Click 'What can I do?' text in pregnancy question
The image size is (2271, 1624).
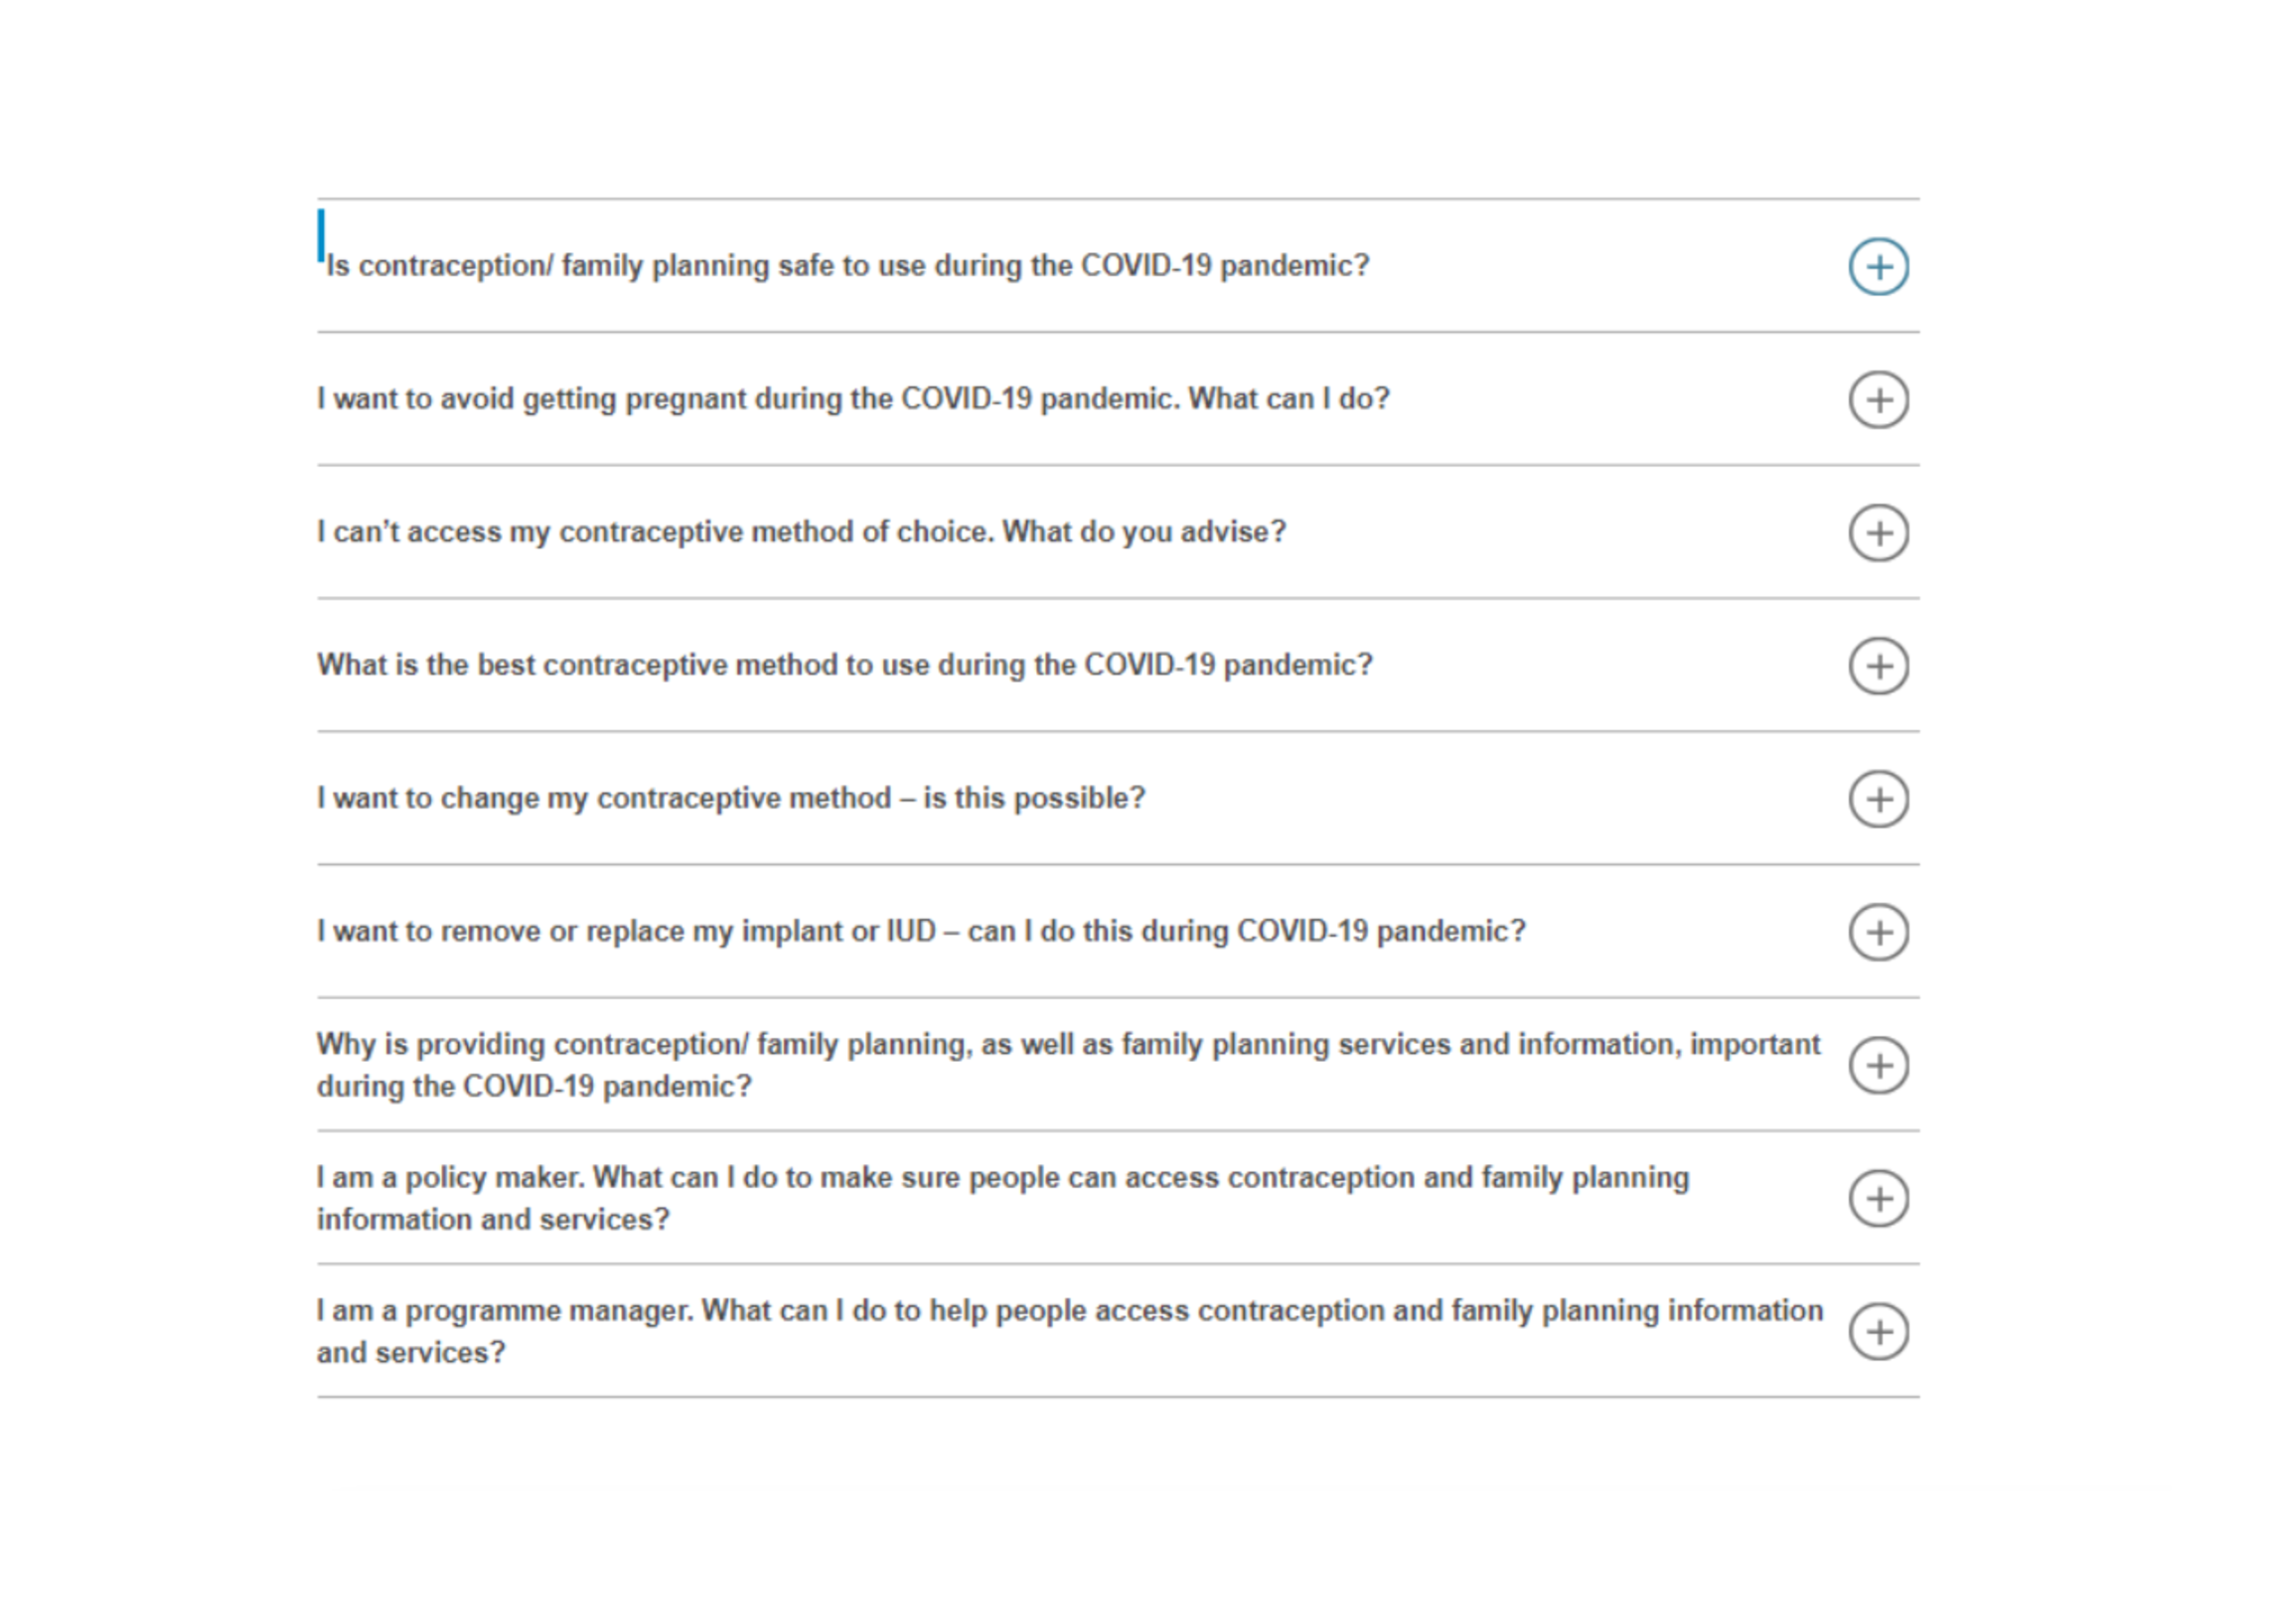1288,399
